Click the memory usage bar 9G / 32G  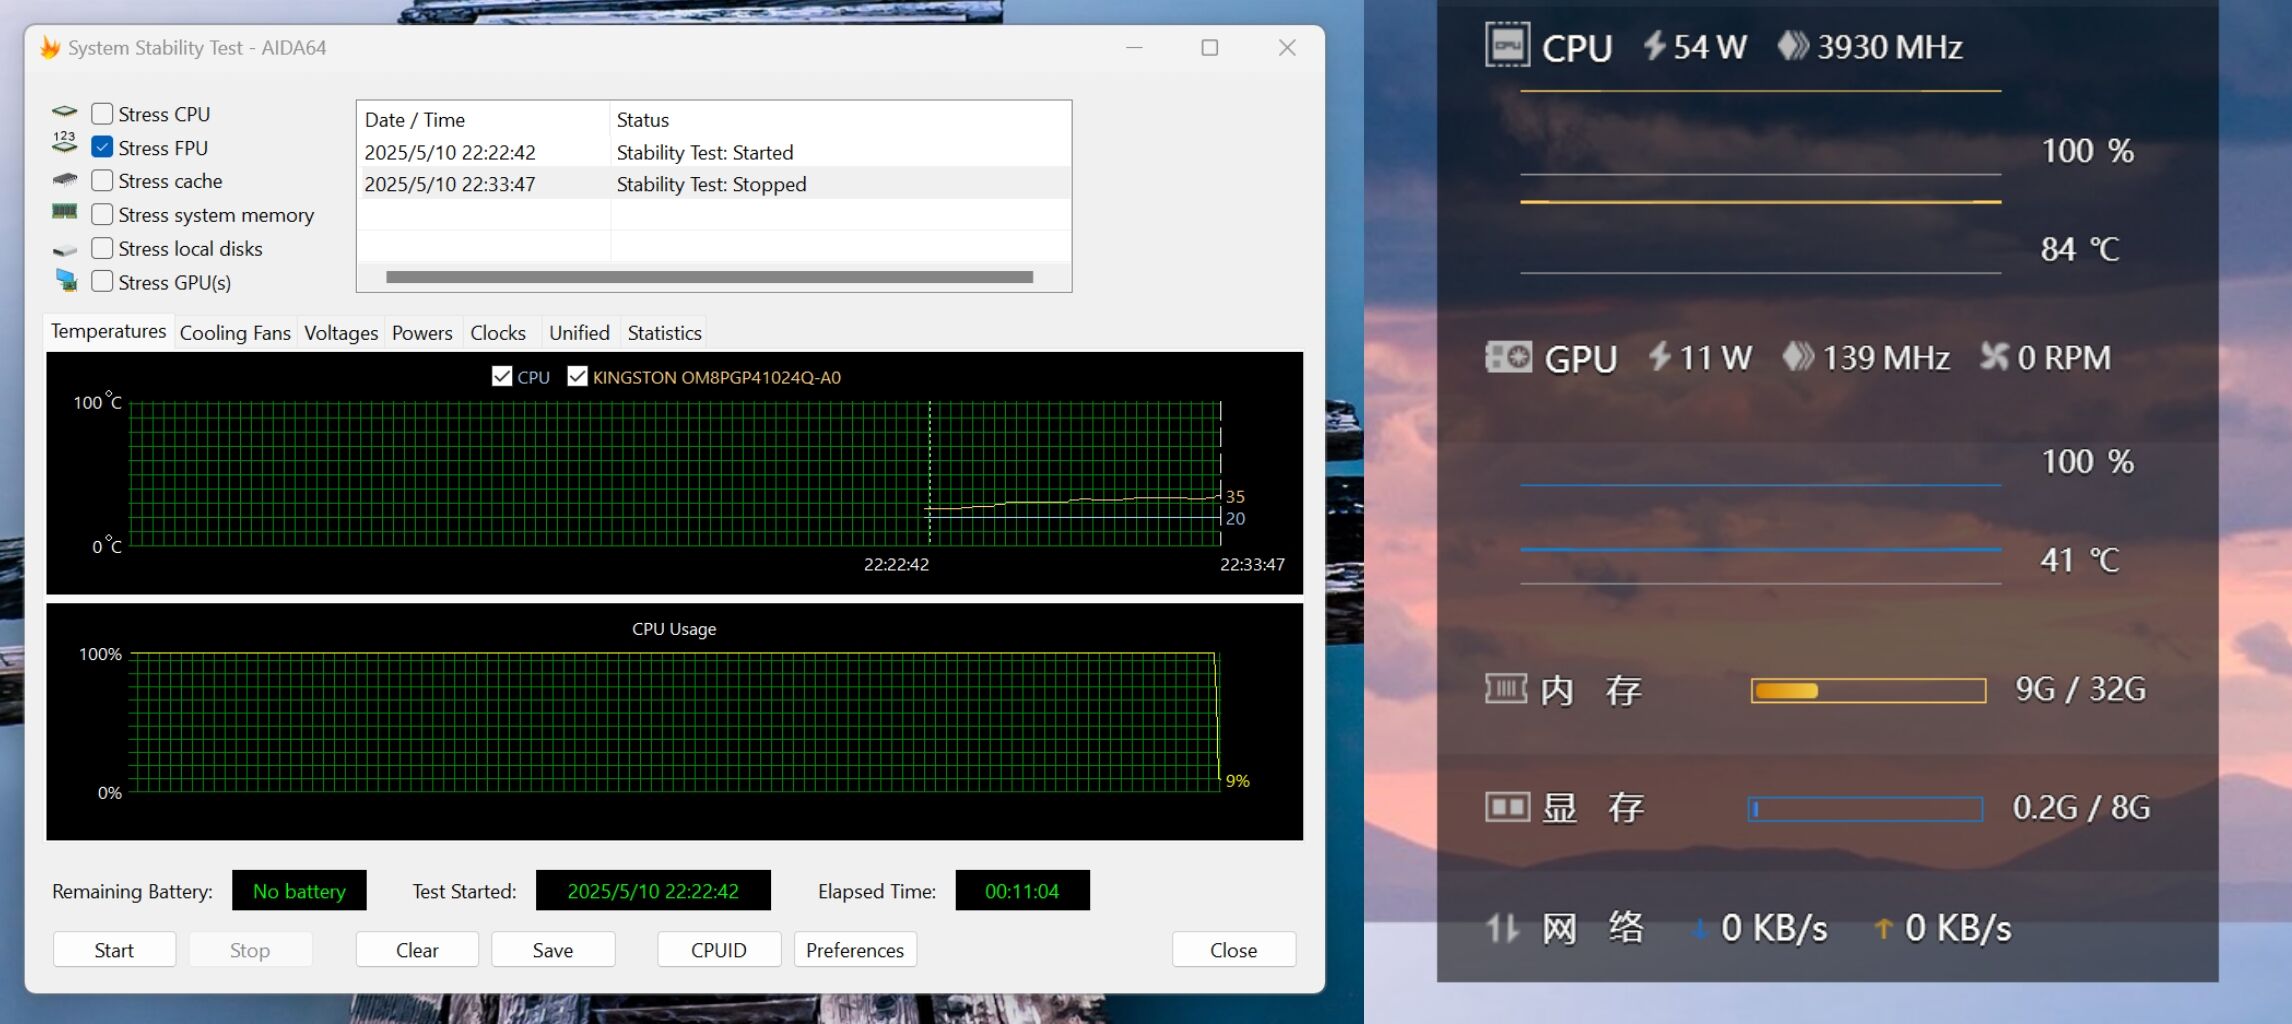(x=1868, y=690)
